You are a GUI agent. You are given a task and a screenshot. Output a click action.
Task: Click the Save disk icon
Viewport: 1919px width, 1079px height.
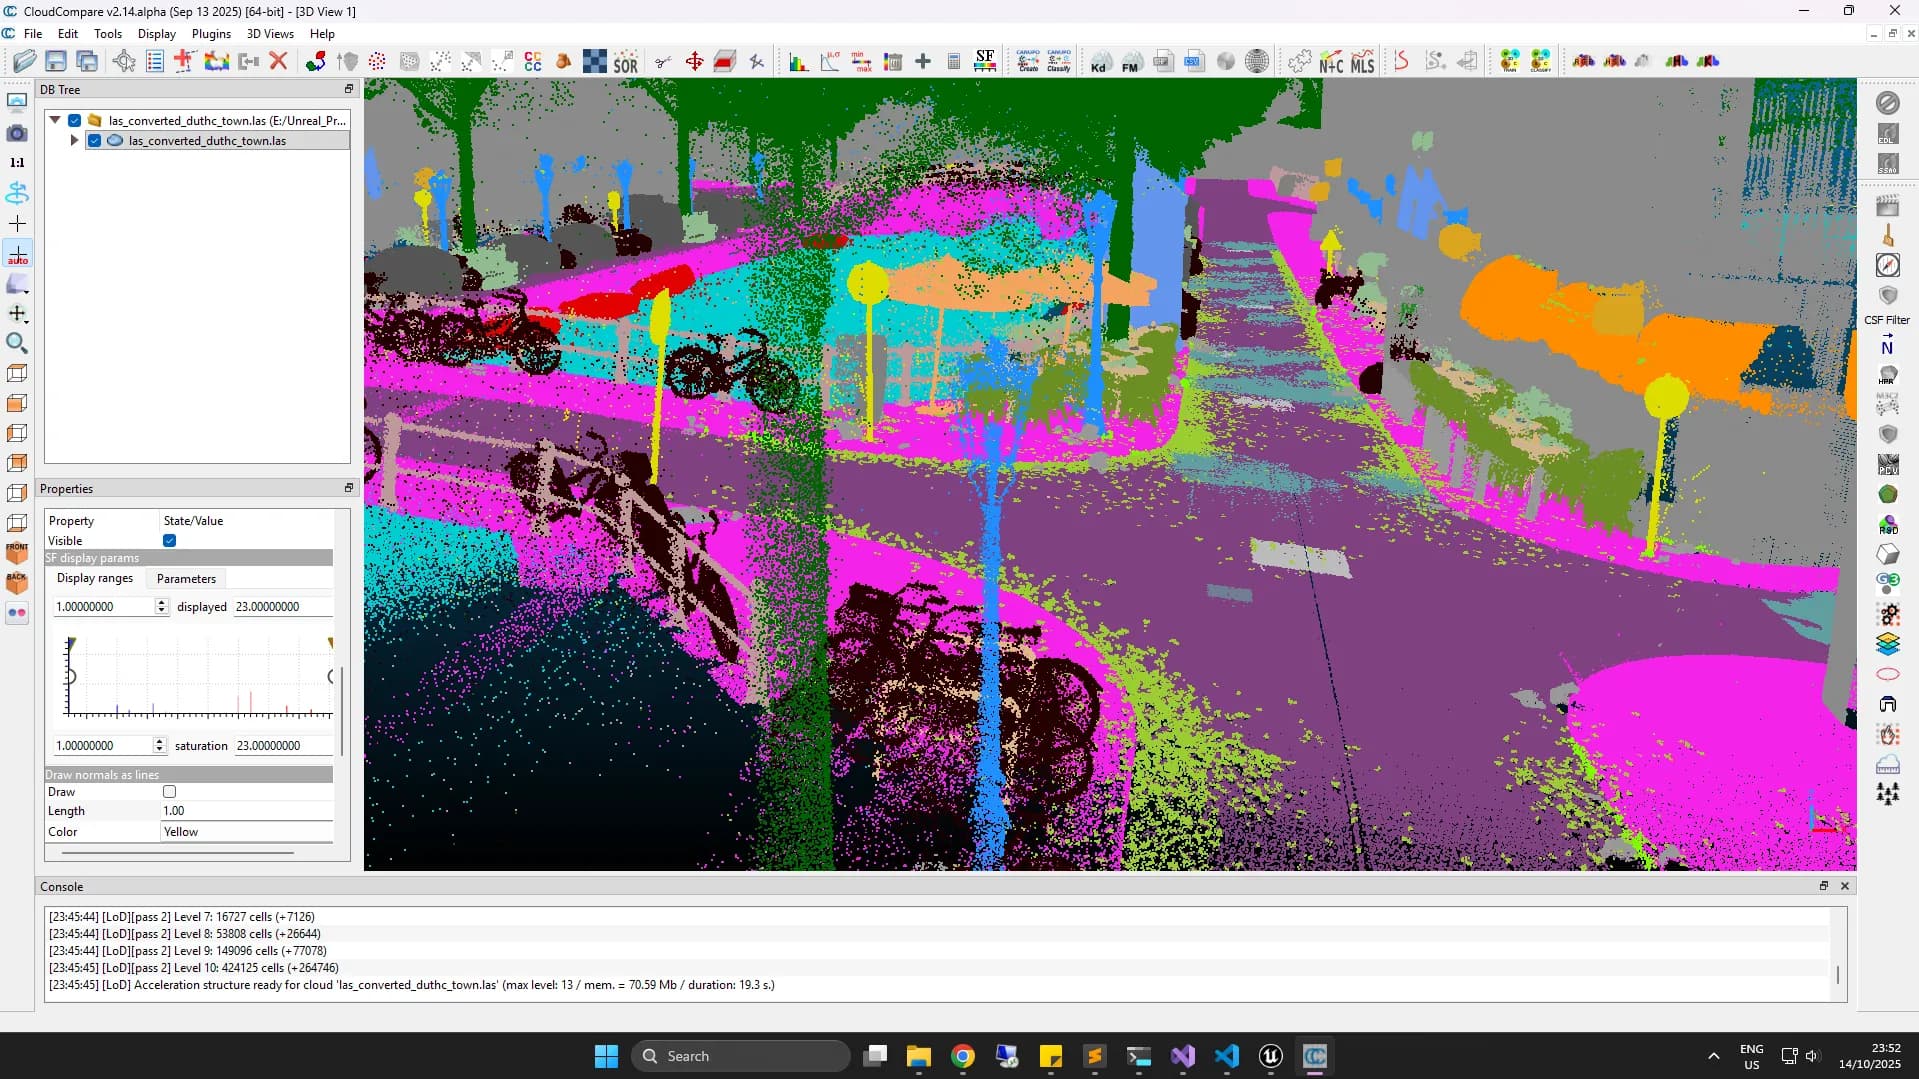[56, 61]
